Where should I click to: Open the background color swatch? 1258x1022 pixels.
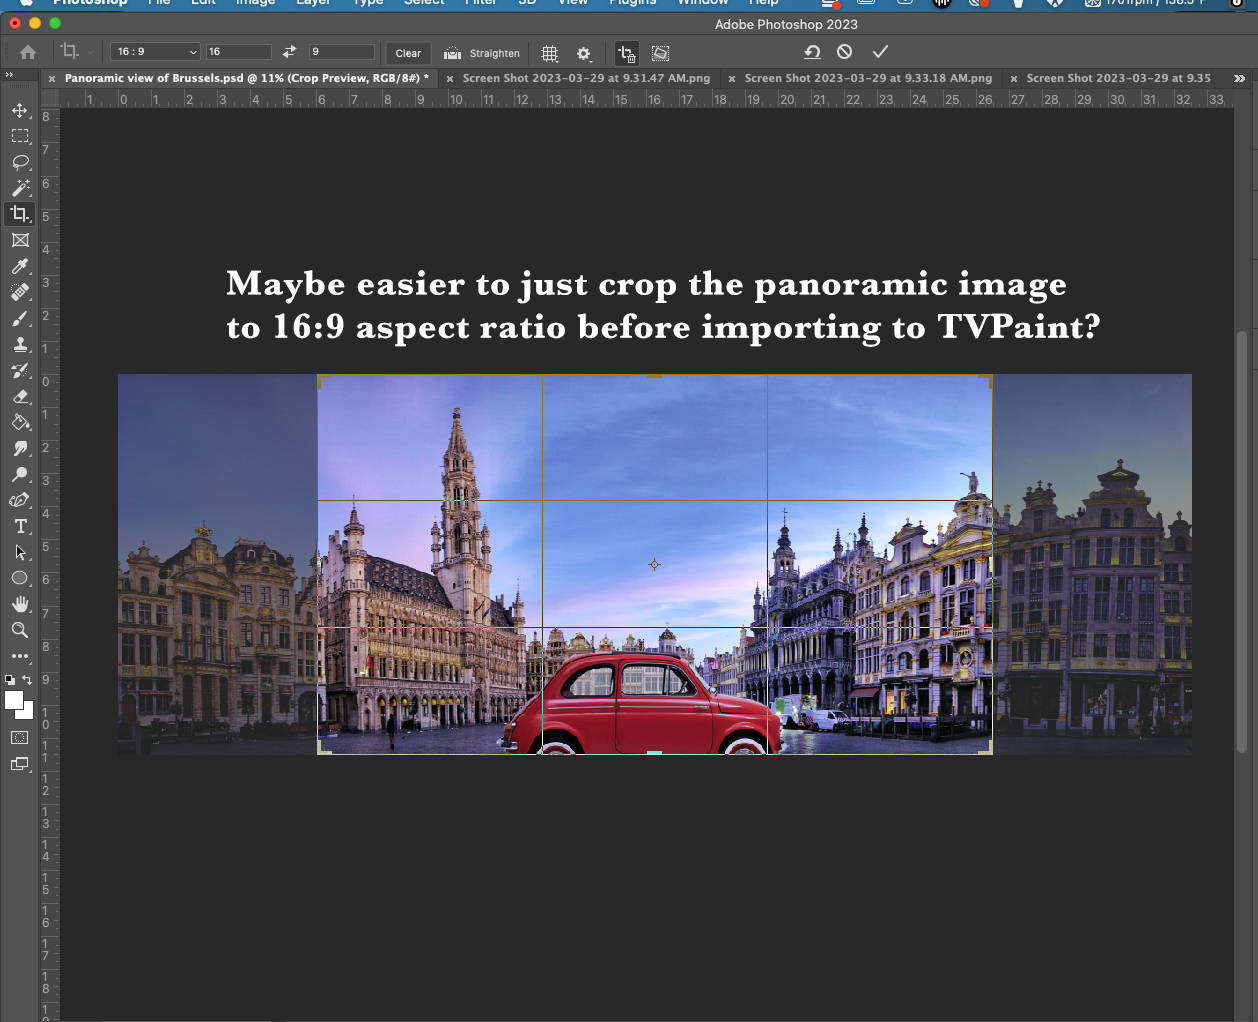tap(28, 713)
